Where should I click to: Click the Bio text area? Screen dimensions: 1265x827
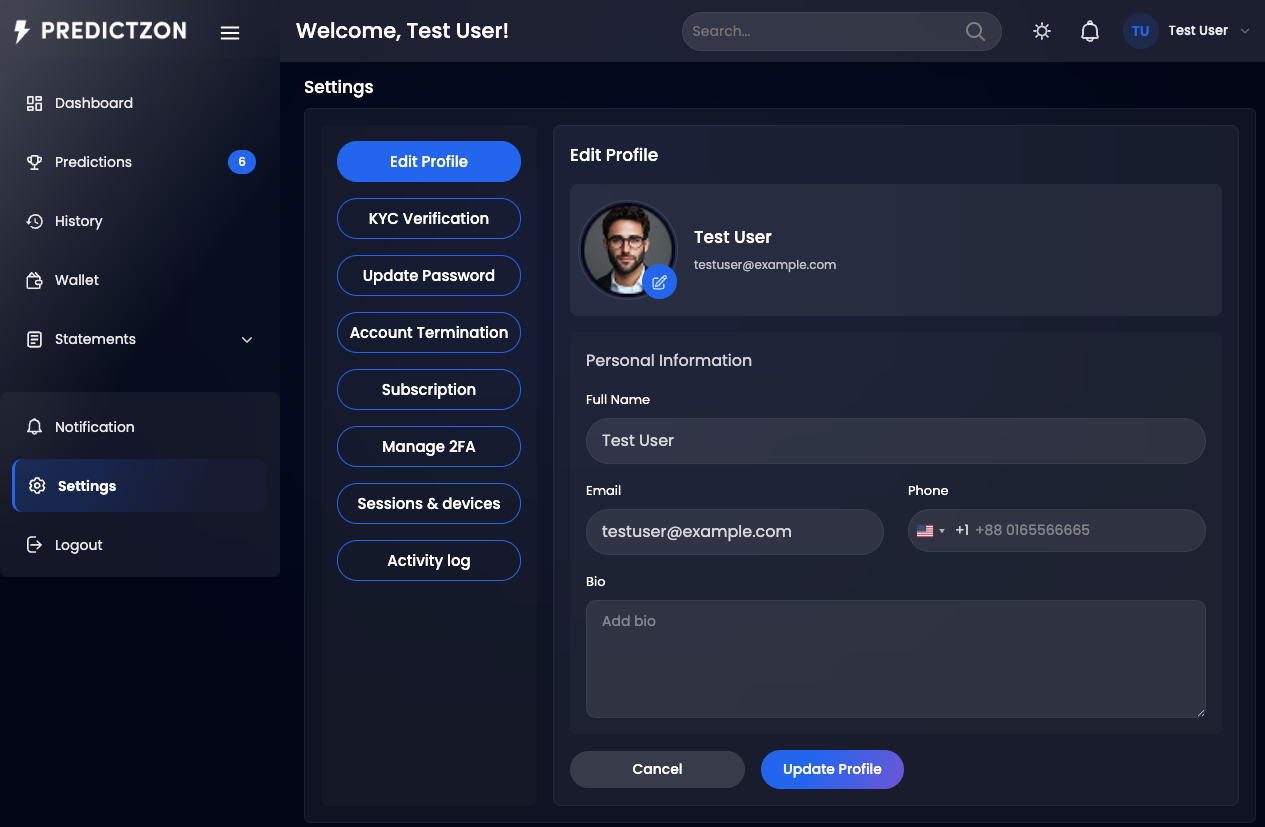click(895, 659)
